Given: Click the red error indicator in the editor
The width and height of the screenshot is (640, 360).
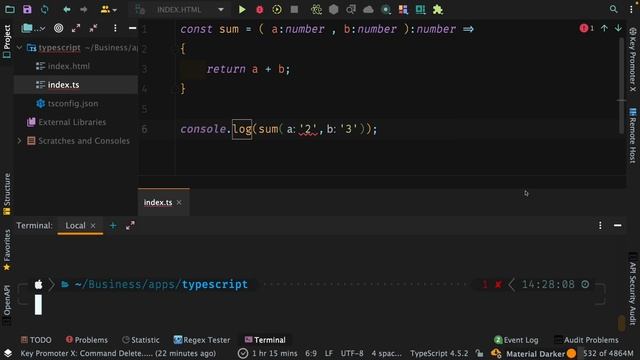Looking at the screenshot, I should 587,28.
